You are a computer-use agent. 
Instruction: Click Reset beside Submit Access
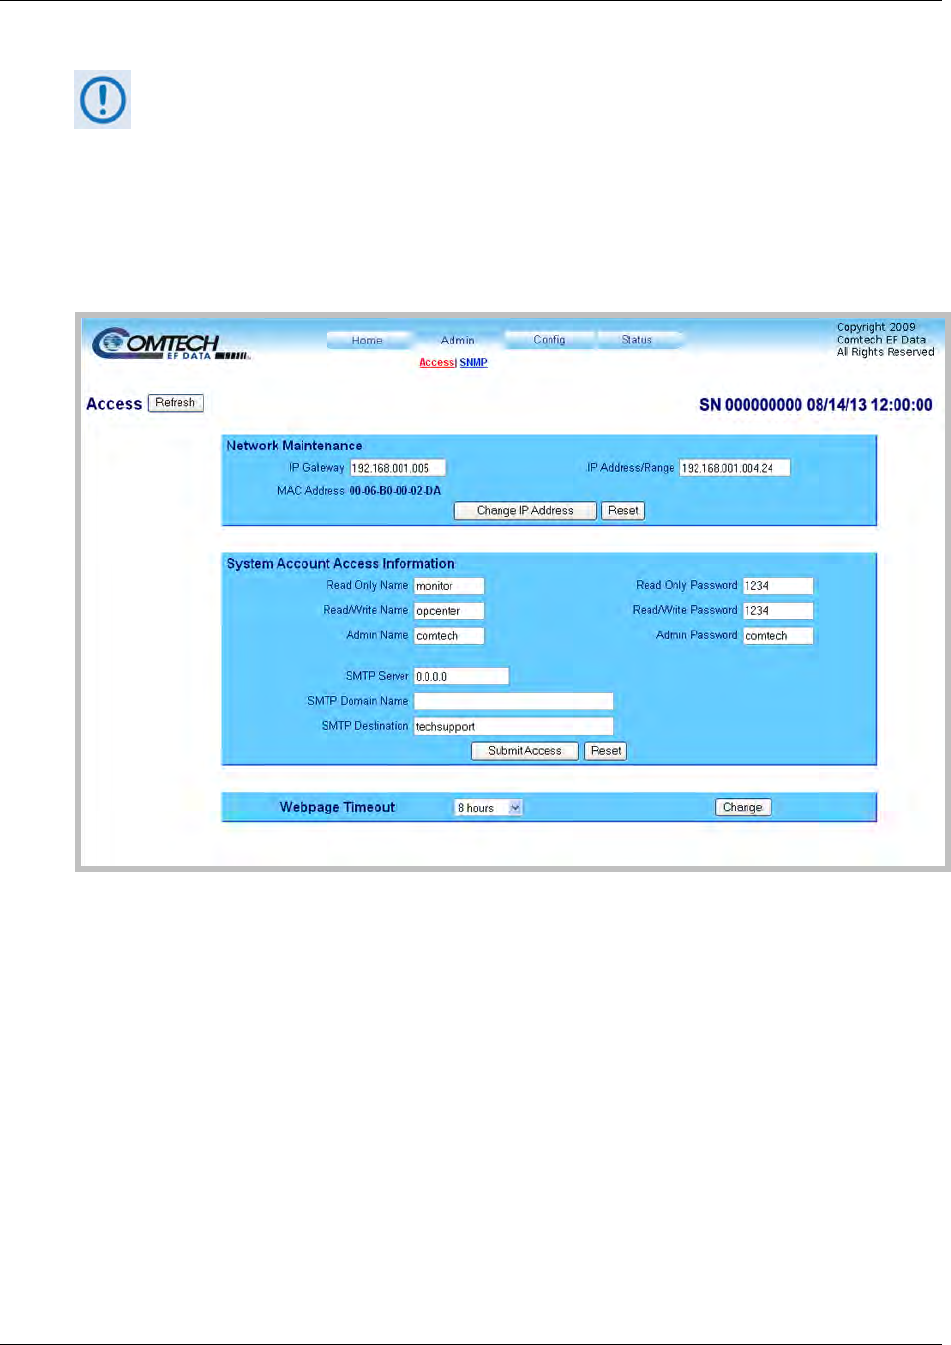pyautogui.click(x=606, y=751)
